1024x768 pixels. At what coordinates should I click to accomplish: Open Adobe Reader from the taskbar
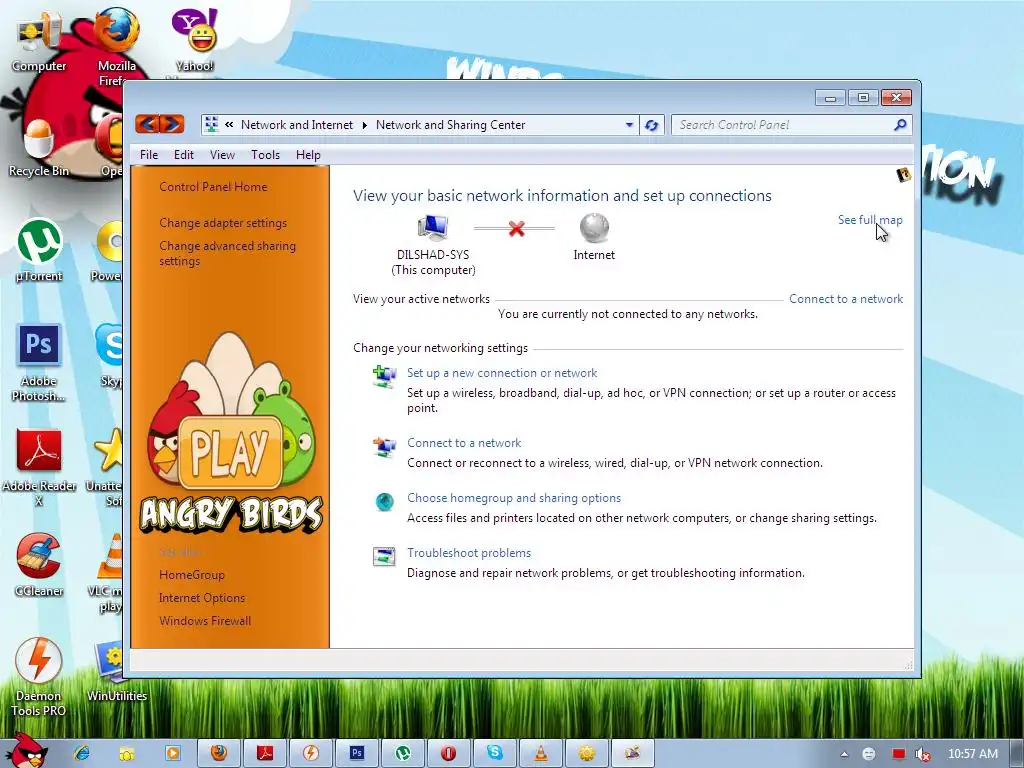[x=265, y=753]
